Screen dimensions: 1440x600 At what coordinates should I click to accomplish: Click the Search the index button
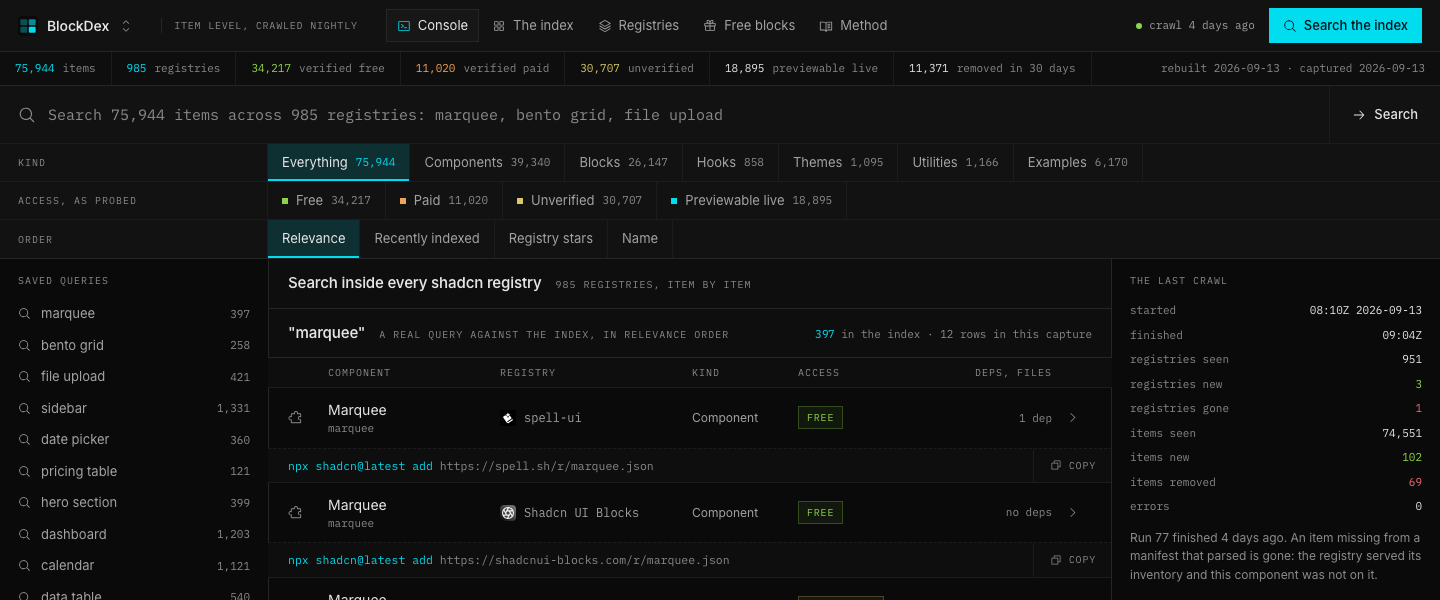1345,26
